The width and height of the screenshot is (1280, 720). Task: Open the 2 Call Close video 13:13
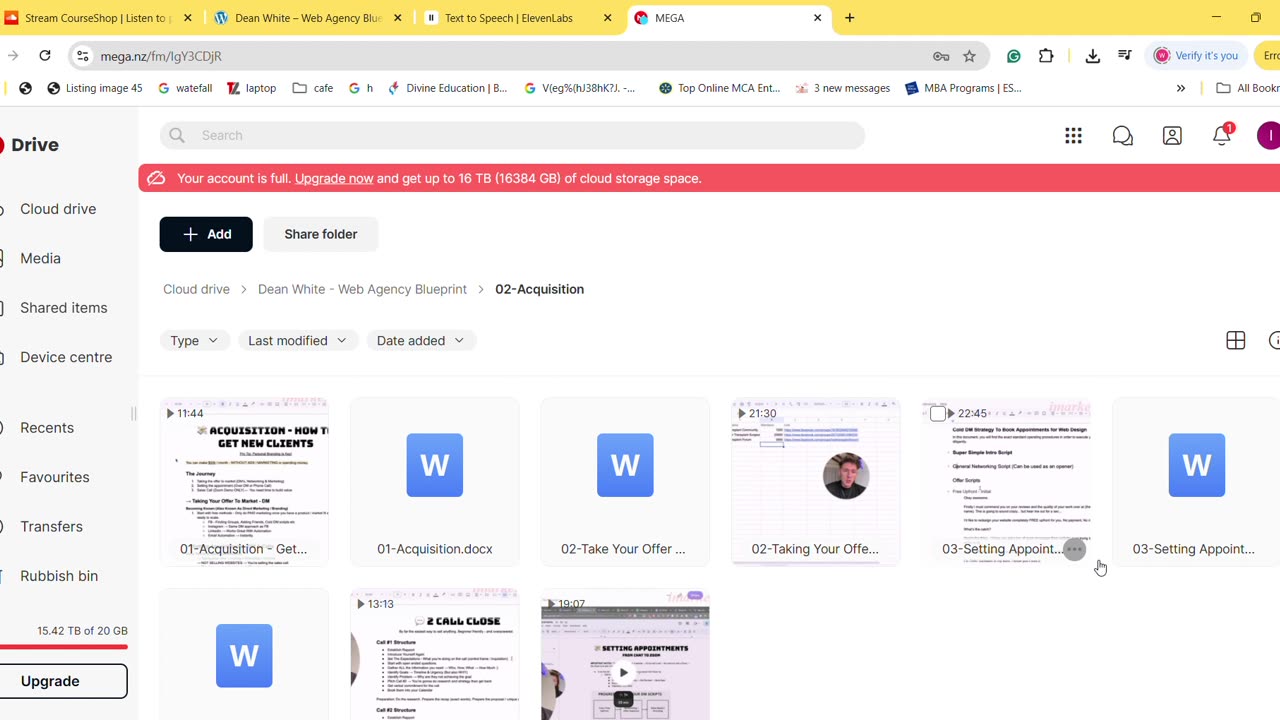[x=435, y=654]
